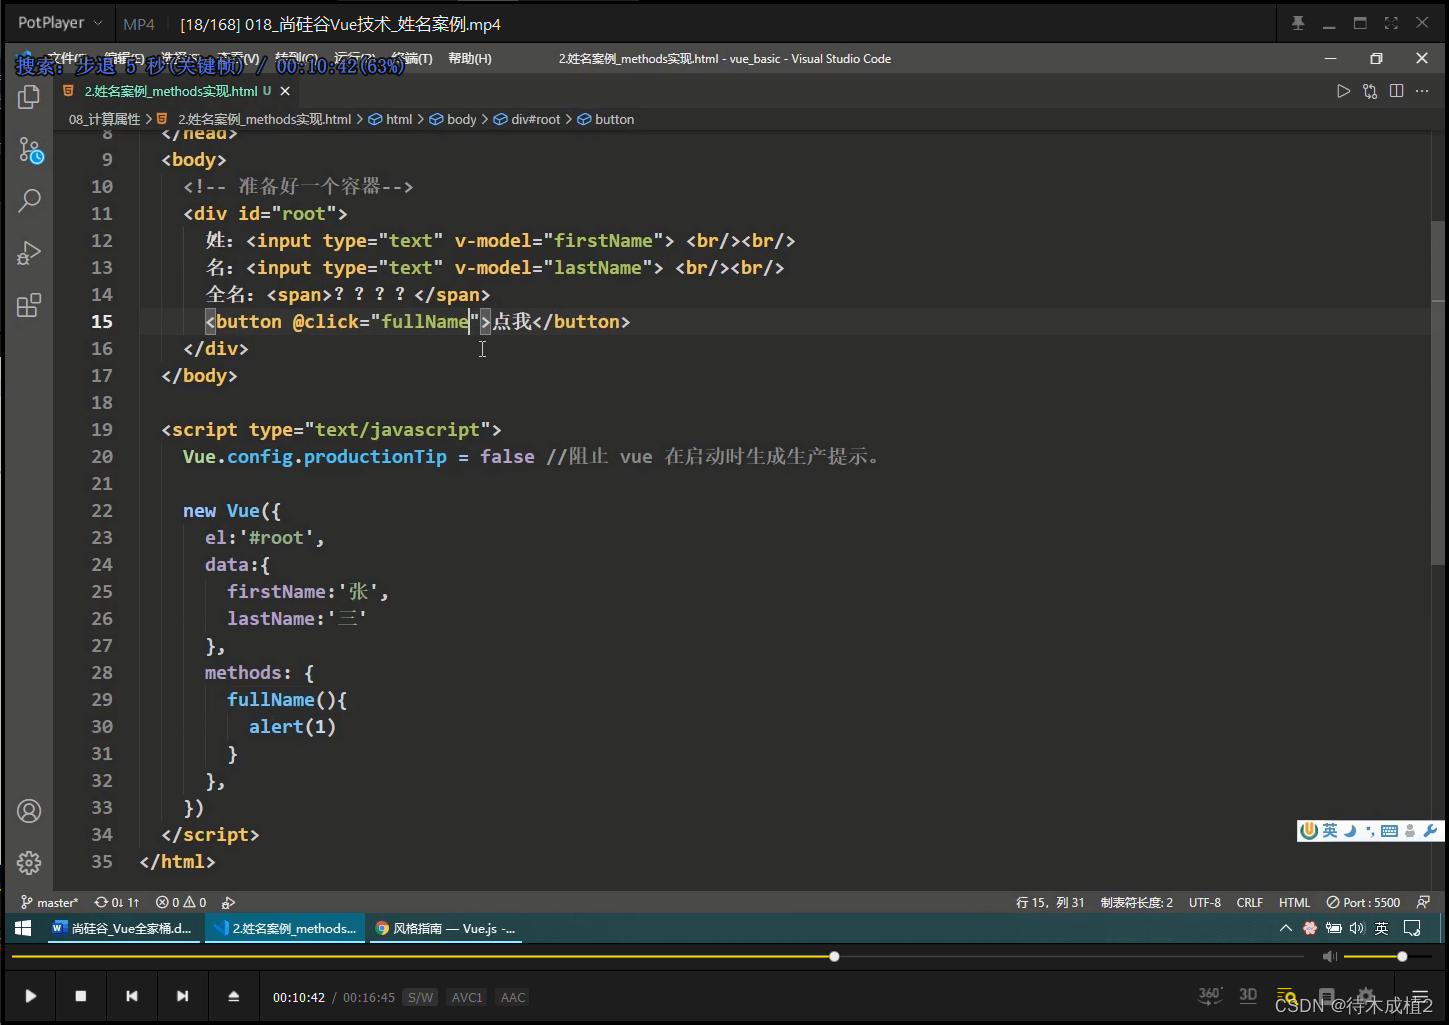
Task: Click the 行 15, 列 31 cursor position
Action: (x=1050, y=902)
